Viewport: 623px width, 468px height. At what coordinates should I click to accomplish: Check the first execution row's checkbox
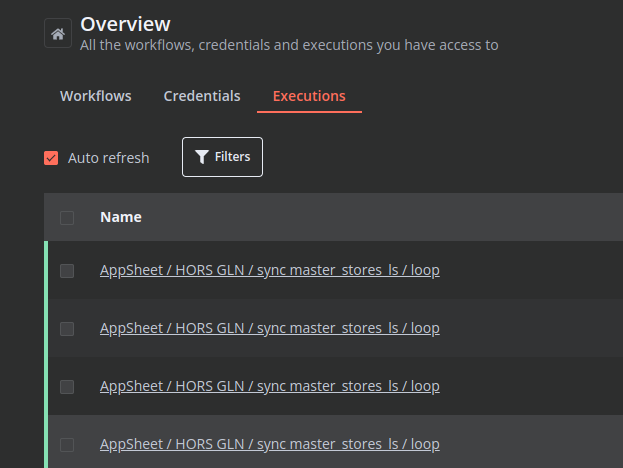(x=67, y=271)
